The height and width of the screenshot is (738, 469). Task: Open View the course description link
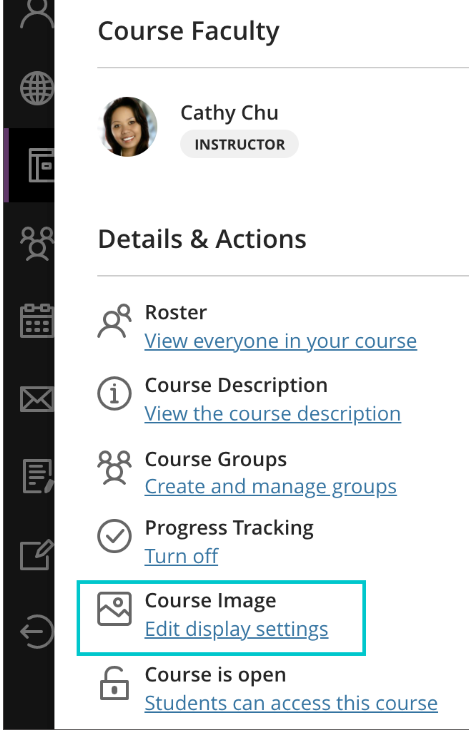[273, 414]
